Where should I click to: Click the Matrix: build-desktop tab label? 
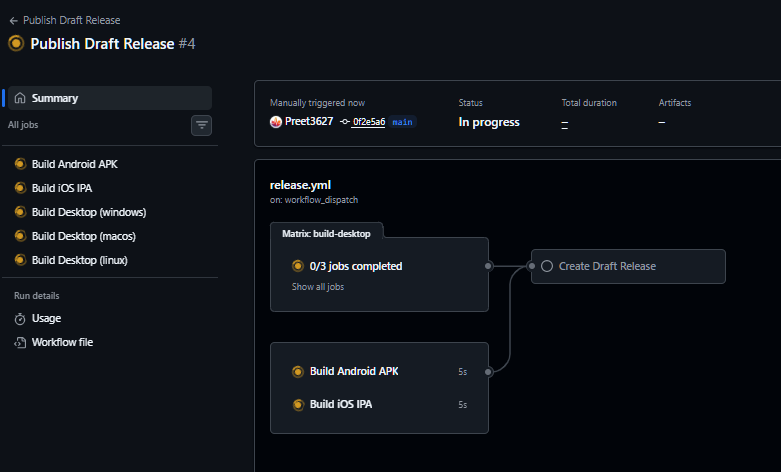point(326,234)
